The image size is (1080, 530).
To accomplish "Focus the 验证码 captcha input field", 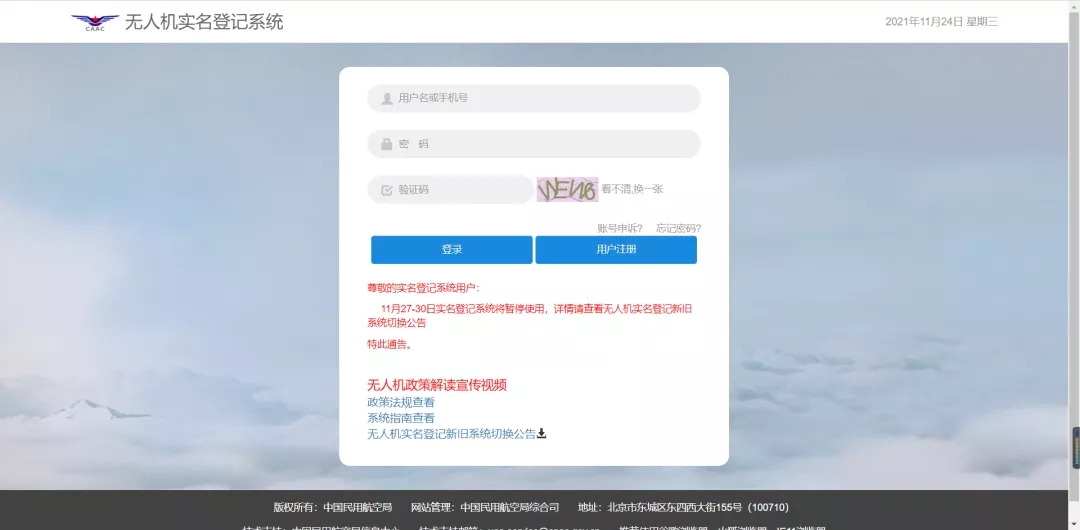I will 460,189.
